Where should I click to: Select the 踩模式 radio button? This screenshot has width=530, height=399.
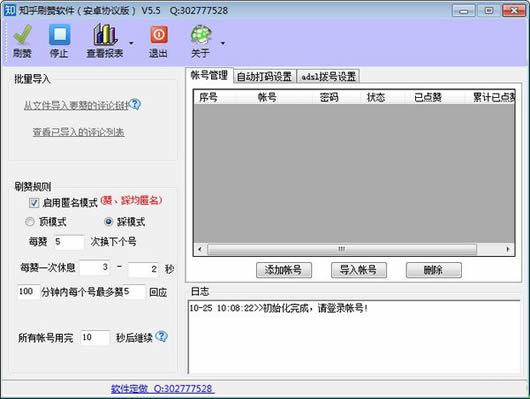[x=108, y=222]
